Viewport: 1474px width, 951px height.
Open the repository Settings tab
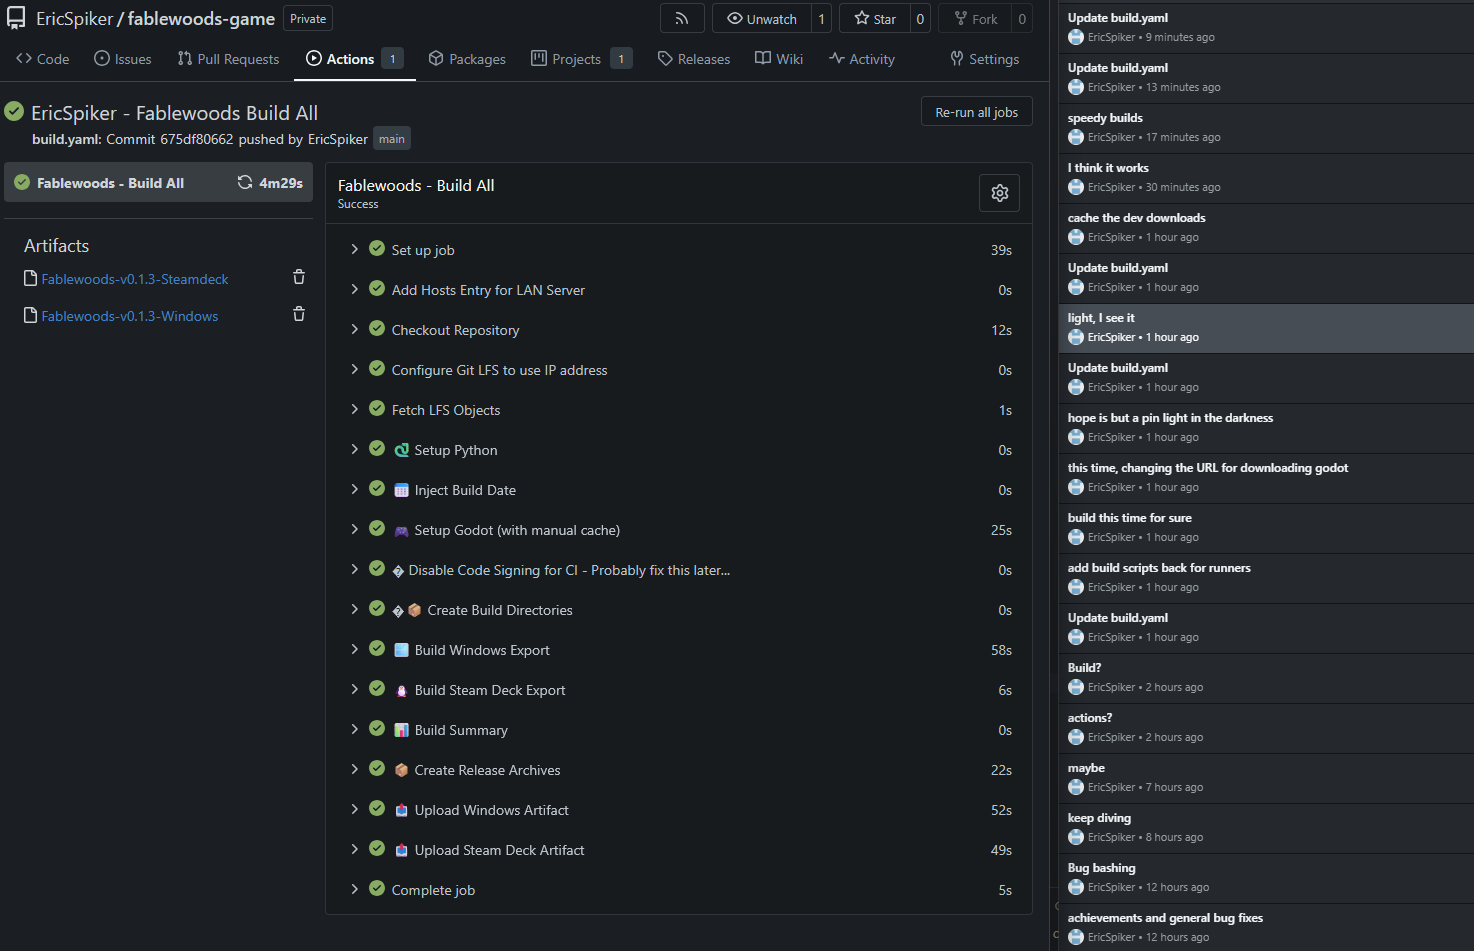click(x=985, y=59)
